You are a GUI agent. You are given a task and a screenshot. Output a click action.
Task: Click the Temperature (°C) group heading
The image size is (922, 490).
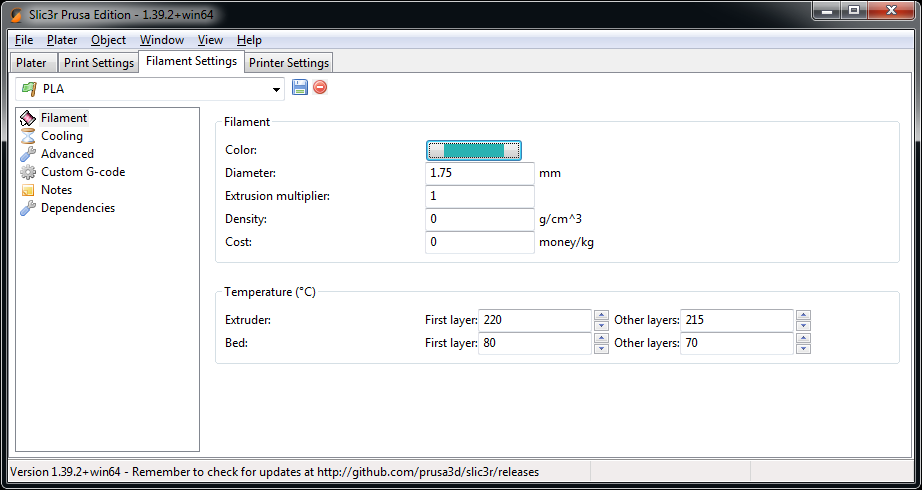tap(270, 292)
